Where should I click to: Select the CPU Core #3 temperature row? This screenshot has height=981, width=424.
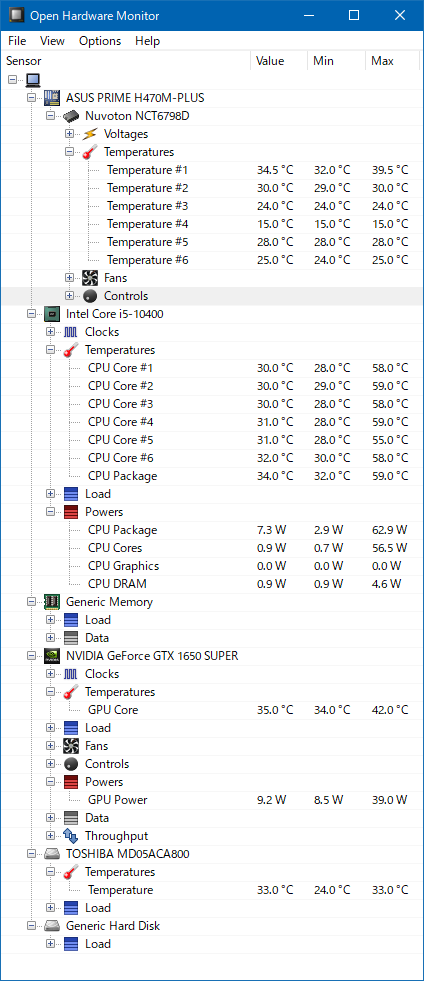coord(211,404)
